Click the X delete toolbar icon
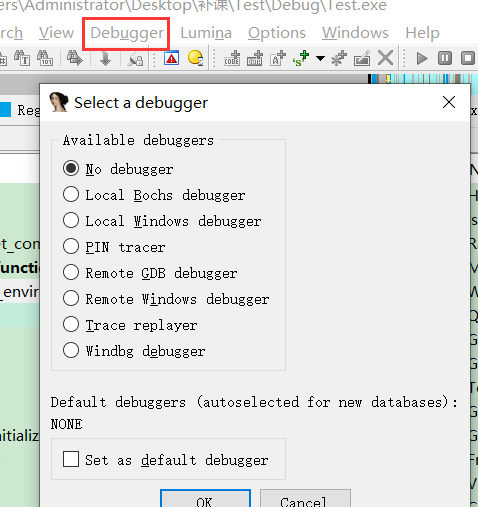Screen dimensions: 478x507 385,58
